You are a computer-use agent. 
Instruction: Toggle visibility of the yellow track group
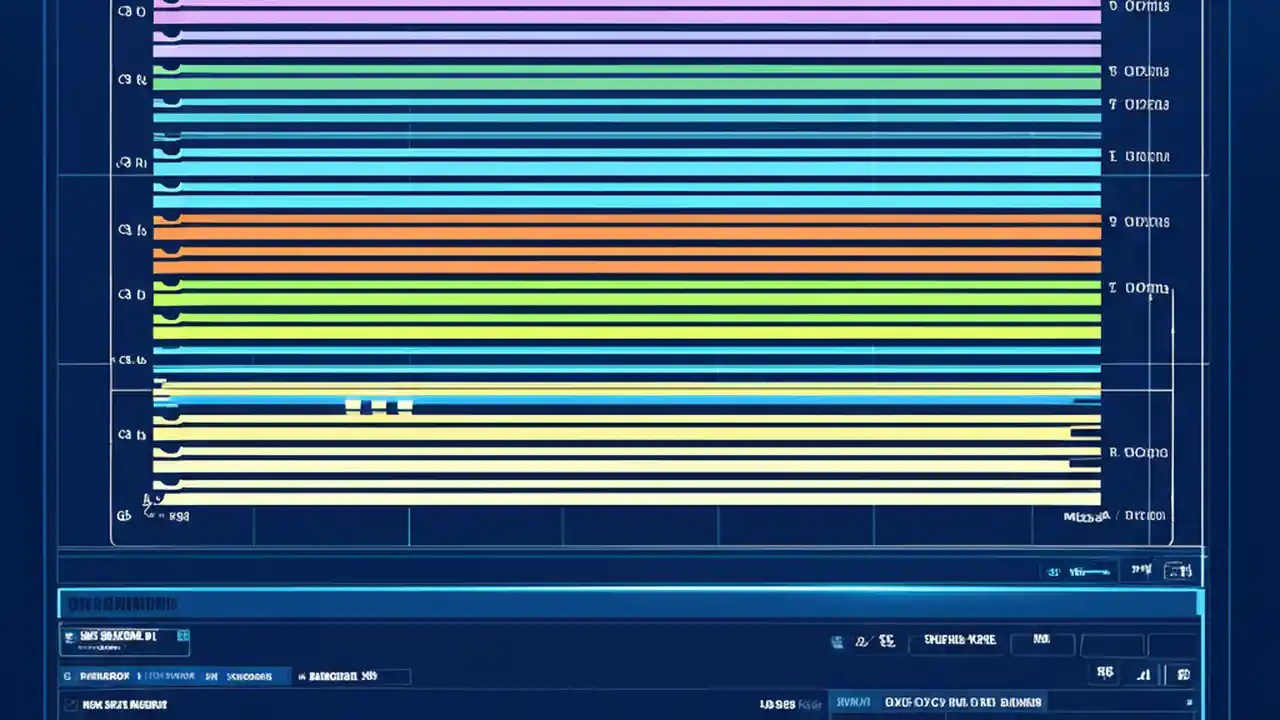pyautogui.click(x=131, y=434)
